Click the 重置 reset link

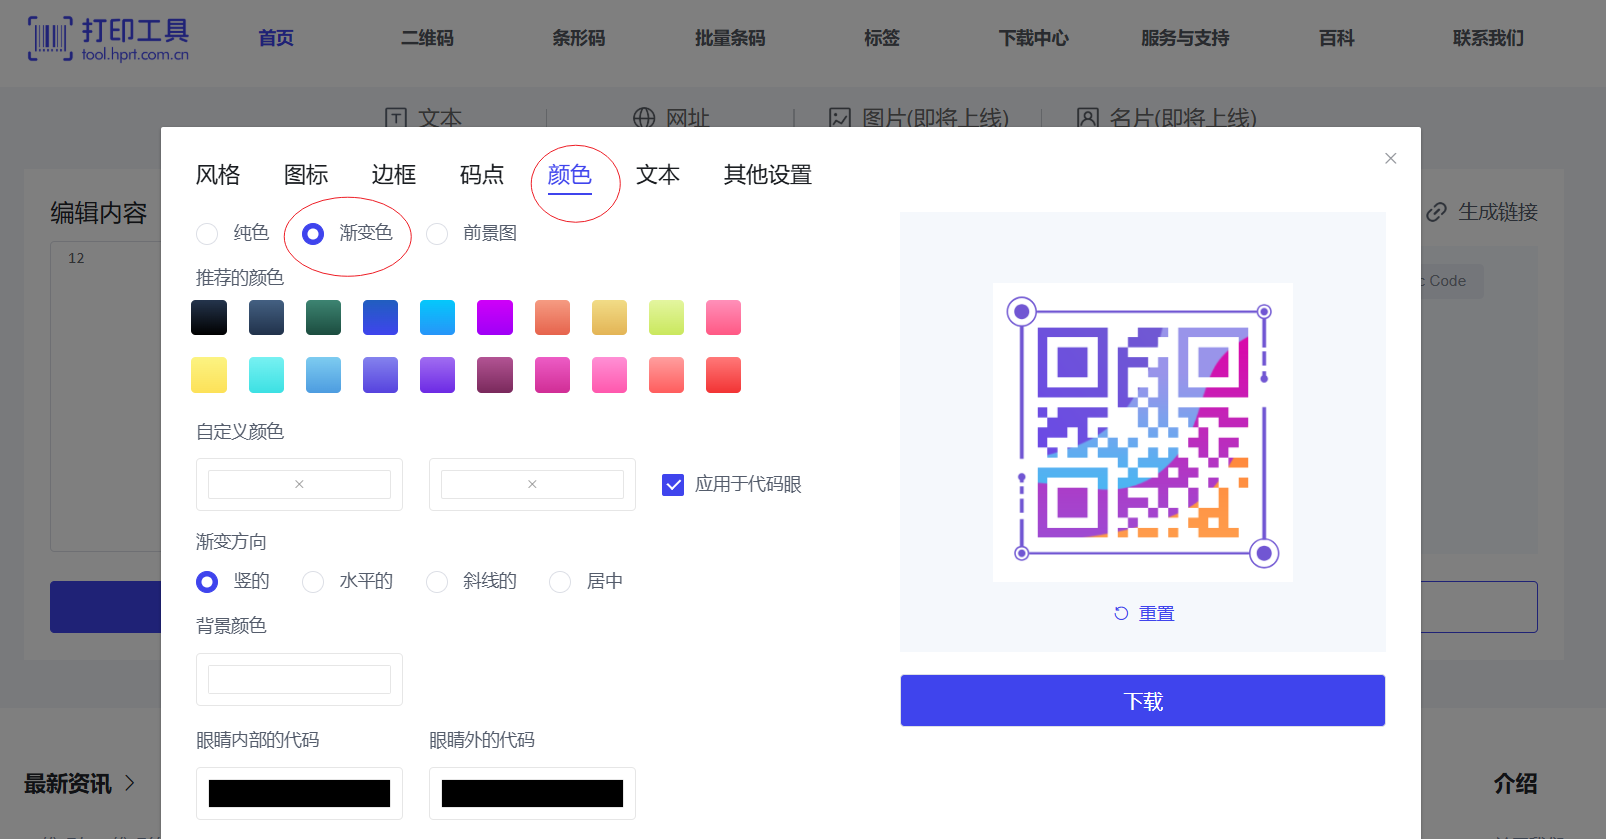pyautogui.click(x=1157, y=613)
